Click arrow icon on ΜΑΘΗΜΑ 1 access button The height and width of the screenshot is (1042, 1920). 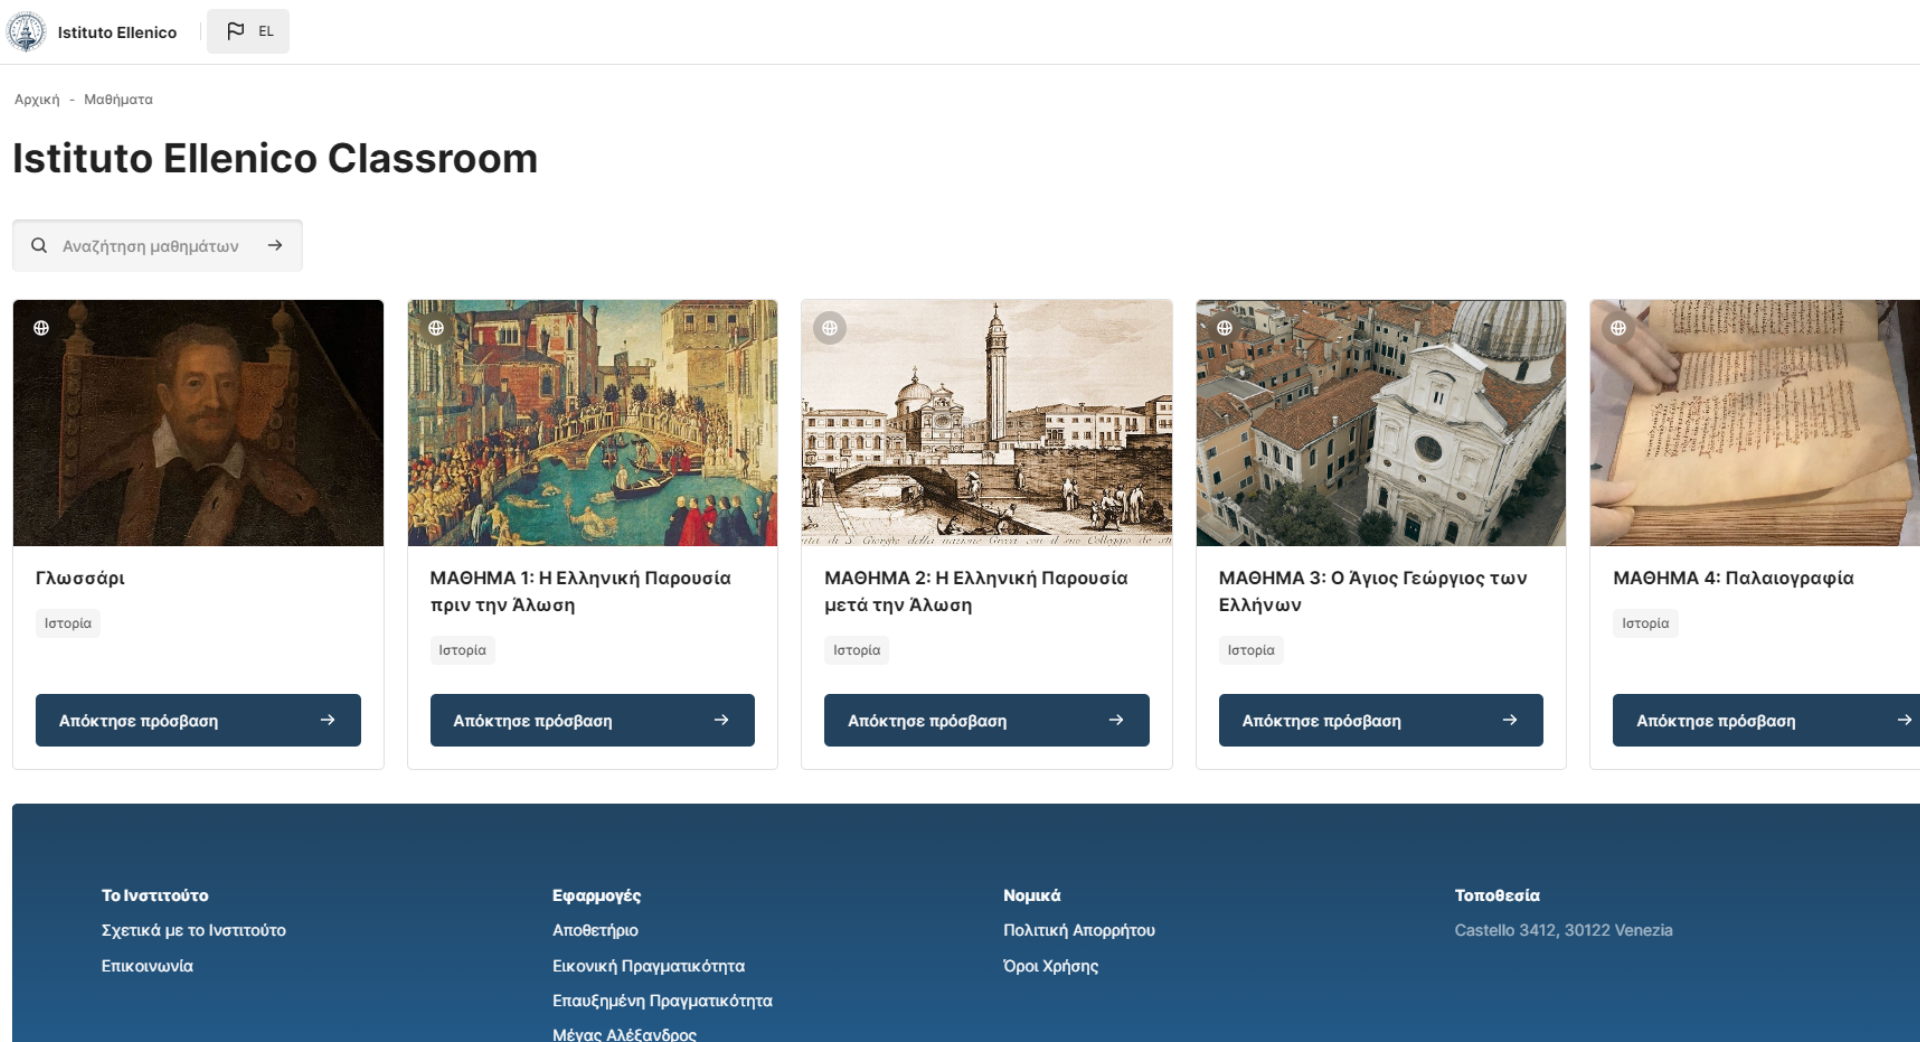[x=721, y=720]
